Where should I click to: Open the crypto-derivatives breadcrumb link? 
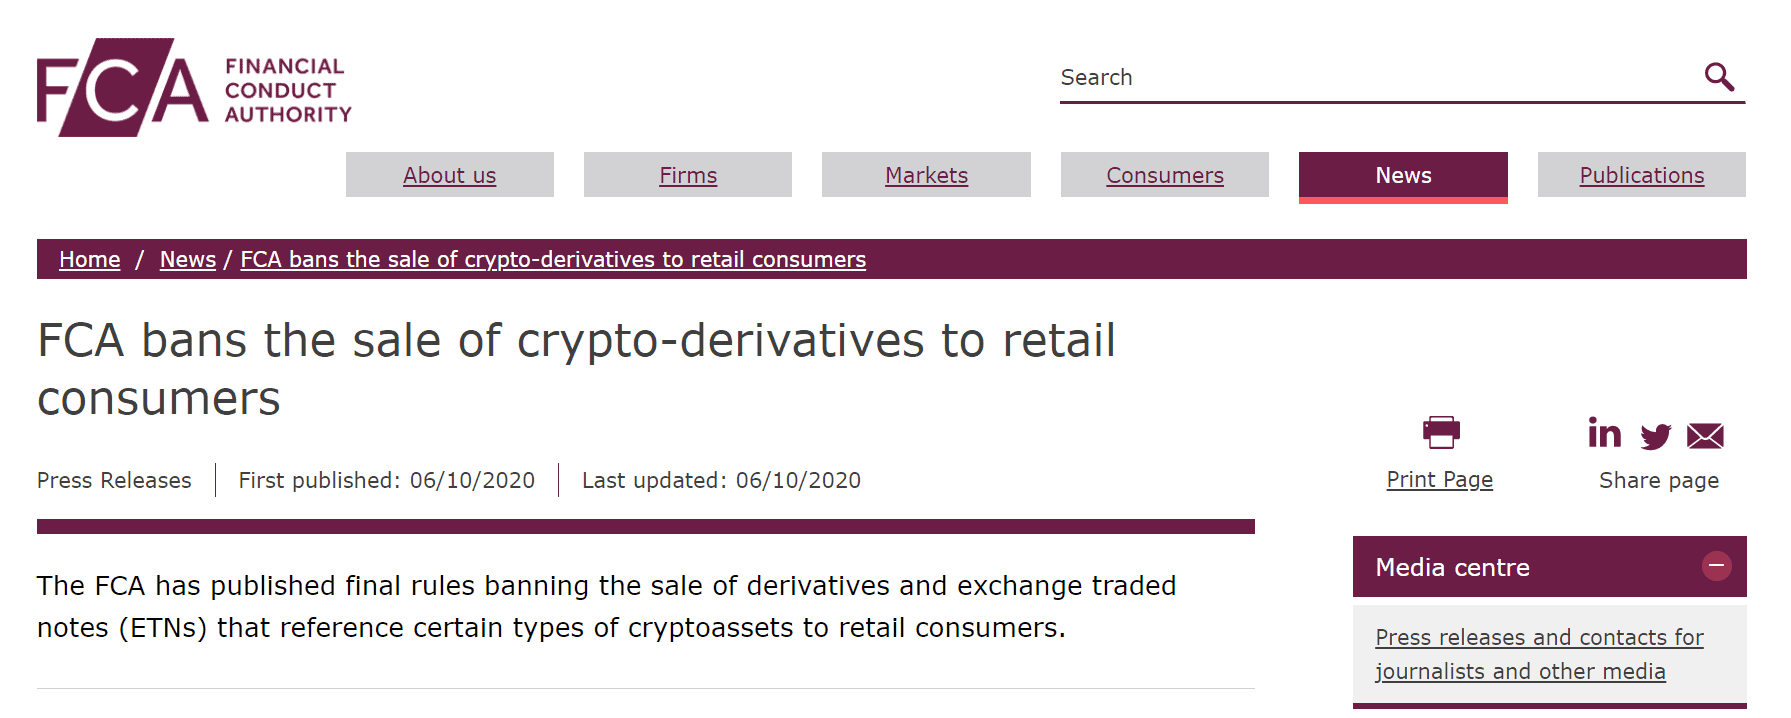553,259
